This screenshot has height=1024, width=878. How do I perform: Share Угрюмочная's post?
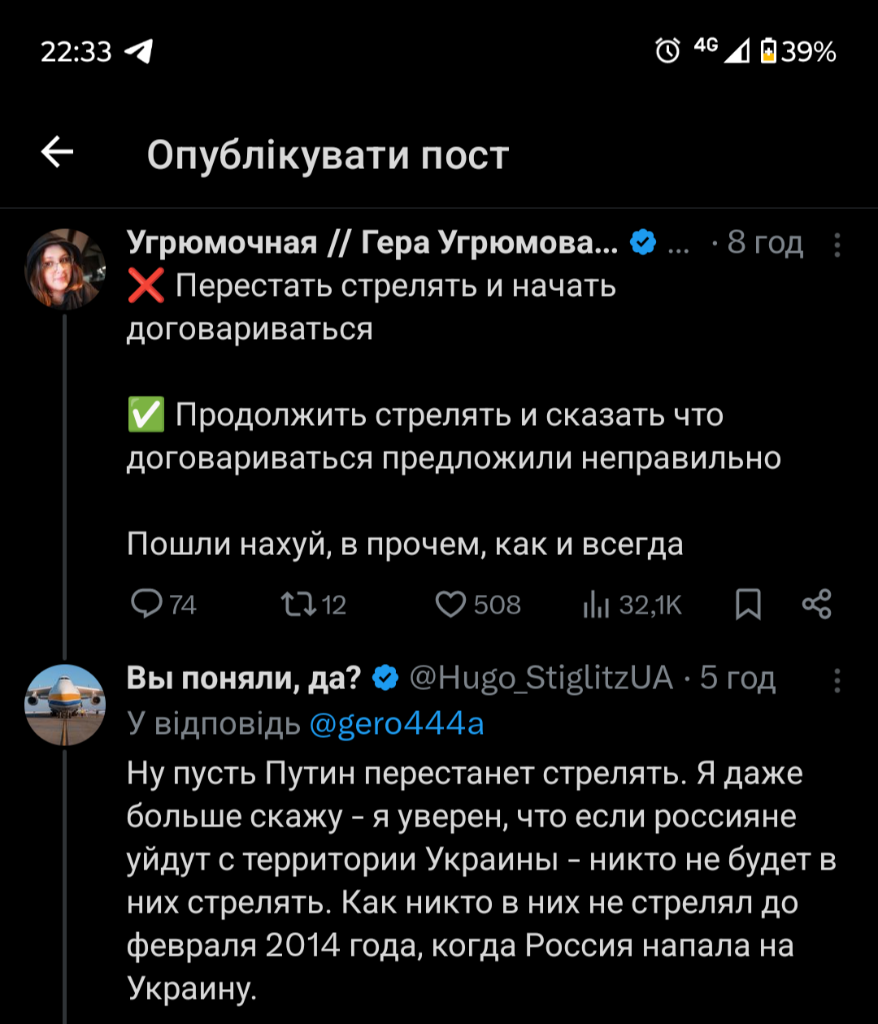pyautogui.click(x=817, y=603)
